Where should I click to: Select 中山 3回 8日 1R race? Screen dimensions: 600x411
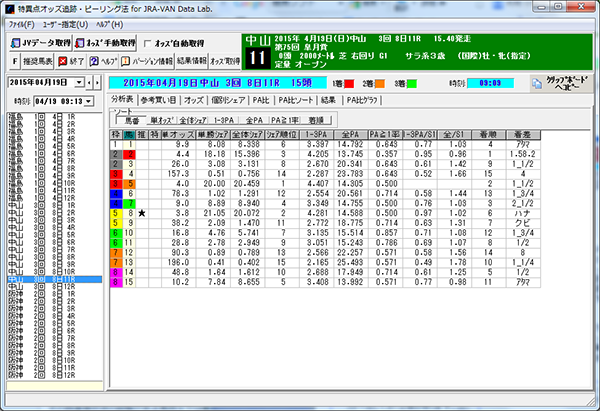click(54, 206)
